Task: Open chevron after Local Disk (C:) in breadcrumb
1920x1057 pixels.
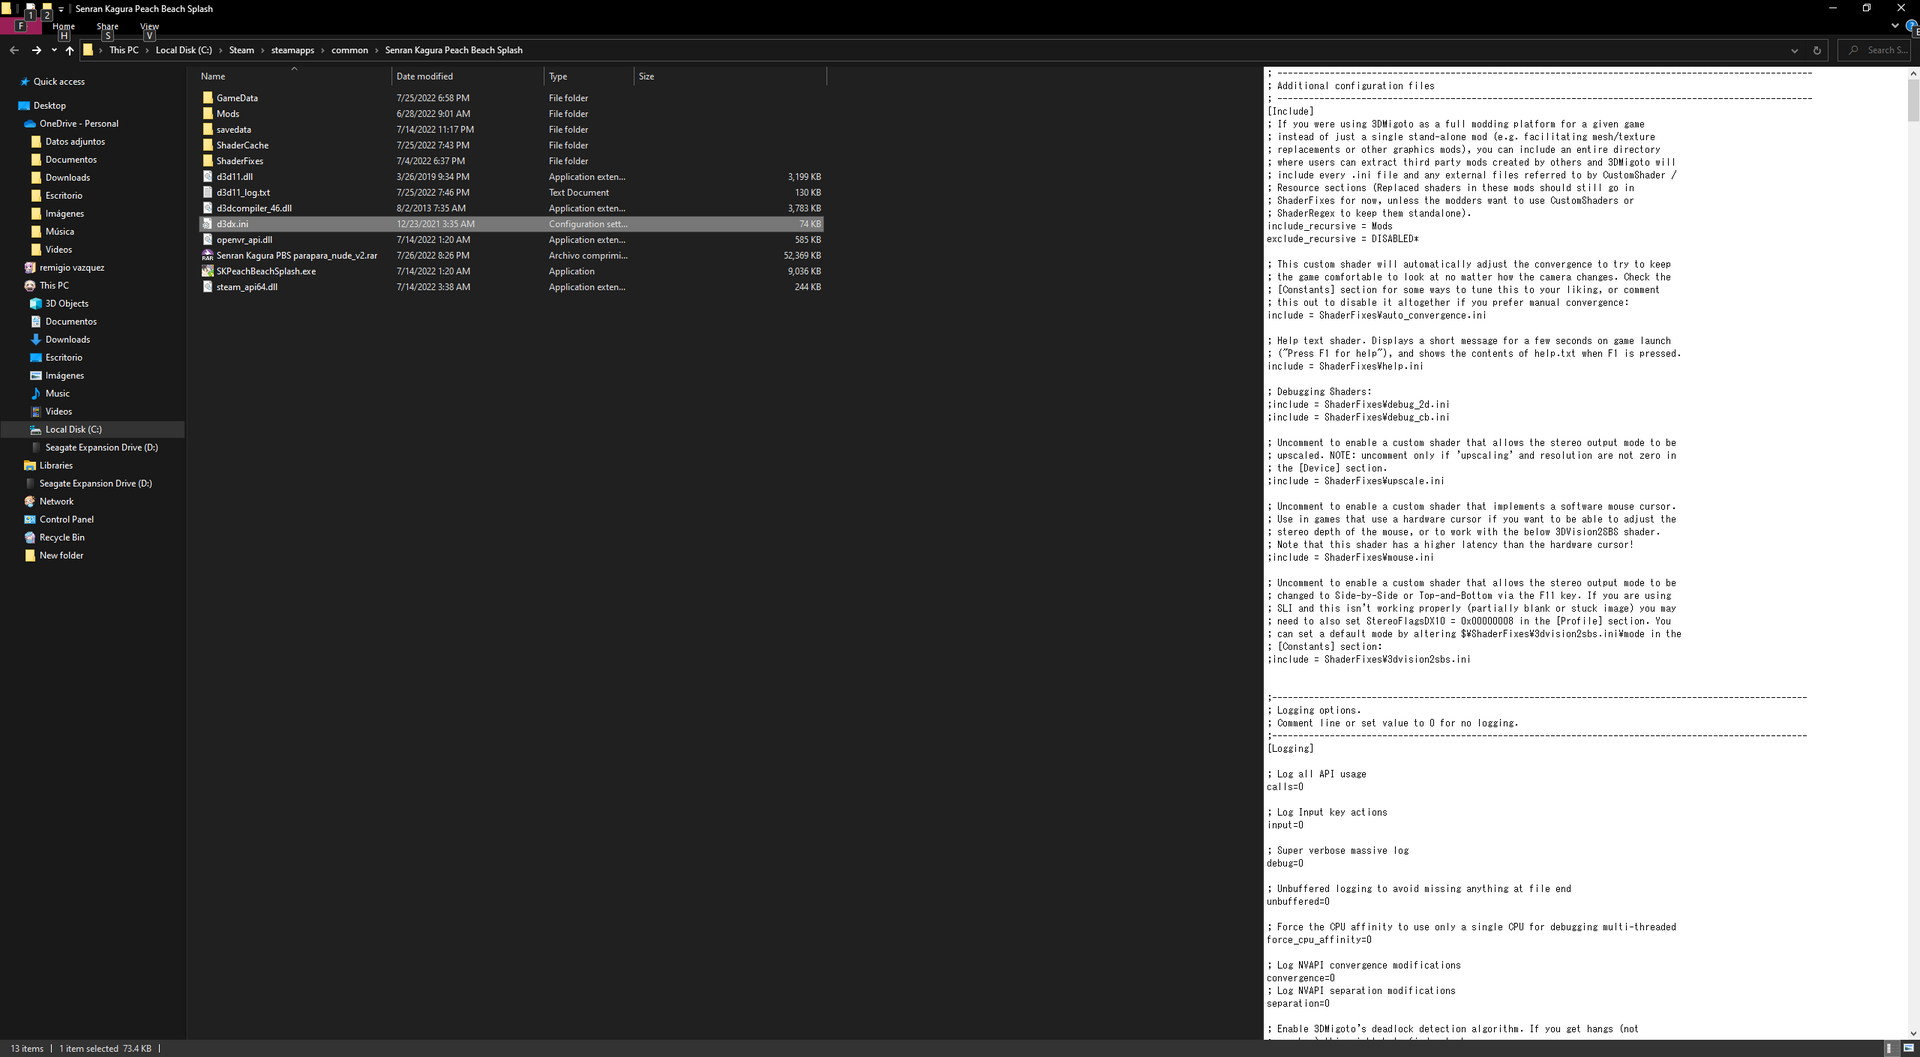Action: (221, 50)
